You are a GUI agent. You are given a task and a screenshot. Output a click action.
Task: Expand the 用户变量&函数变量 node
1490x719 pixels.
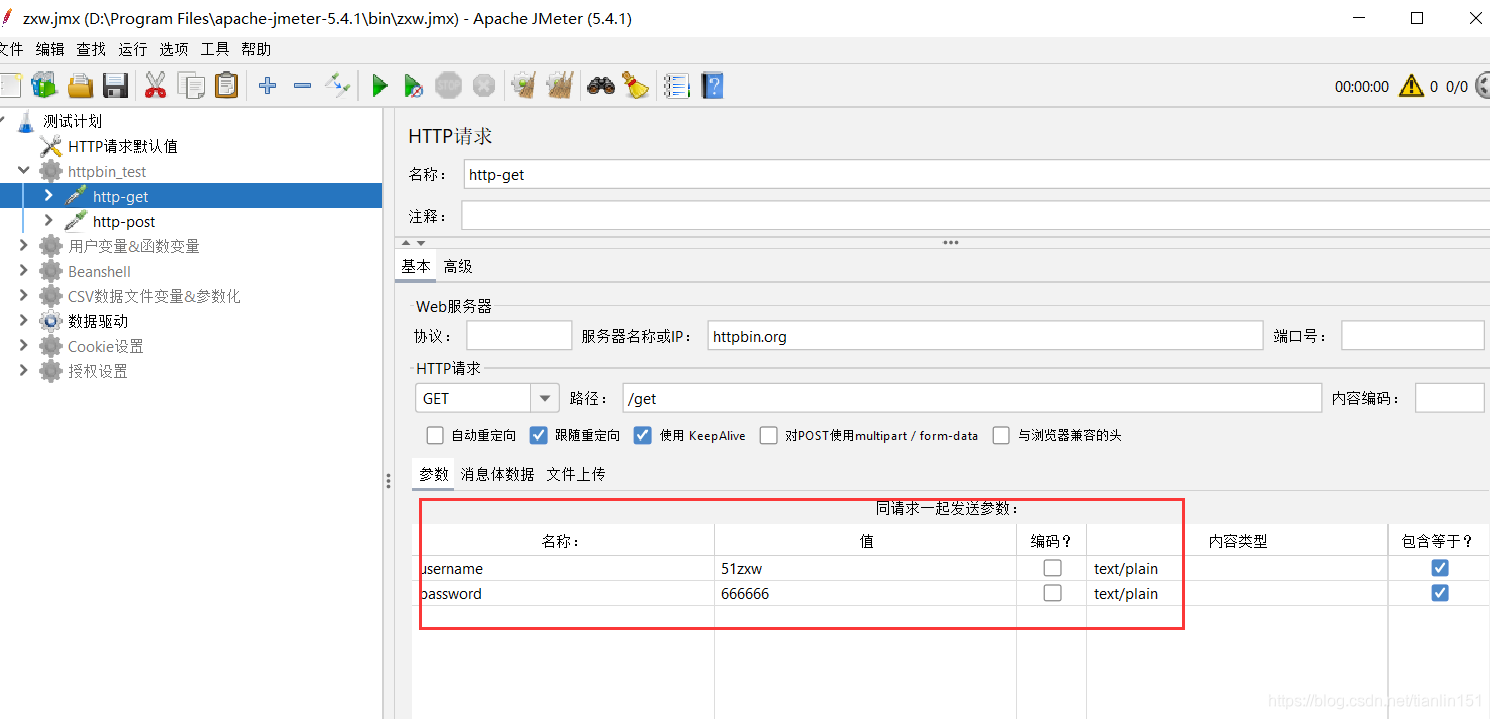[24, 245]
